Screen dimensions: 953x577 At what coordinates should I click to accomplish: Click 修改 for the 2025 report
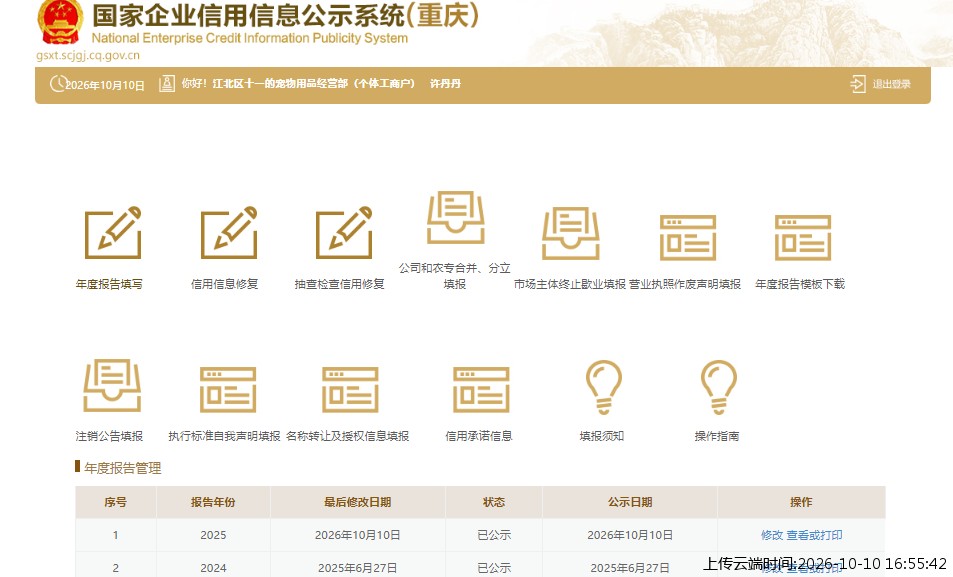pyautogui.click(x=772, y=535)
